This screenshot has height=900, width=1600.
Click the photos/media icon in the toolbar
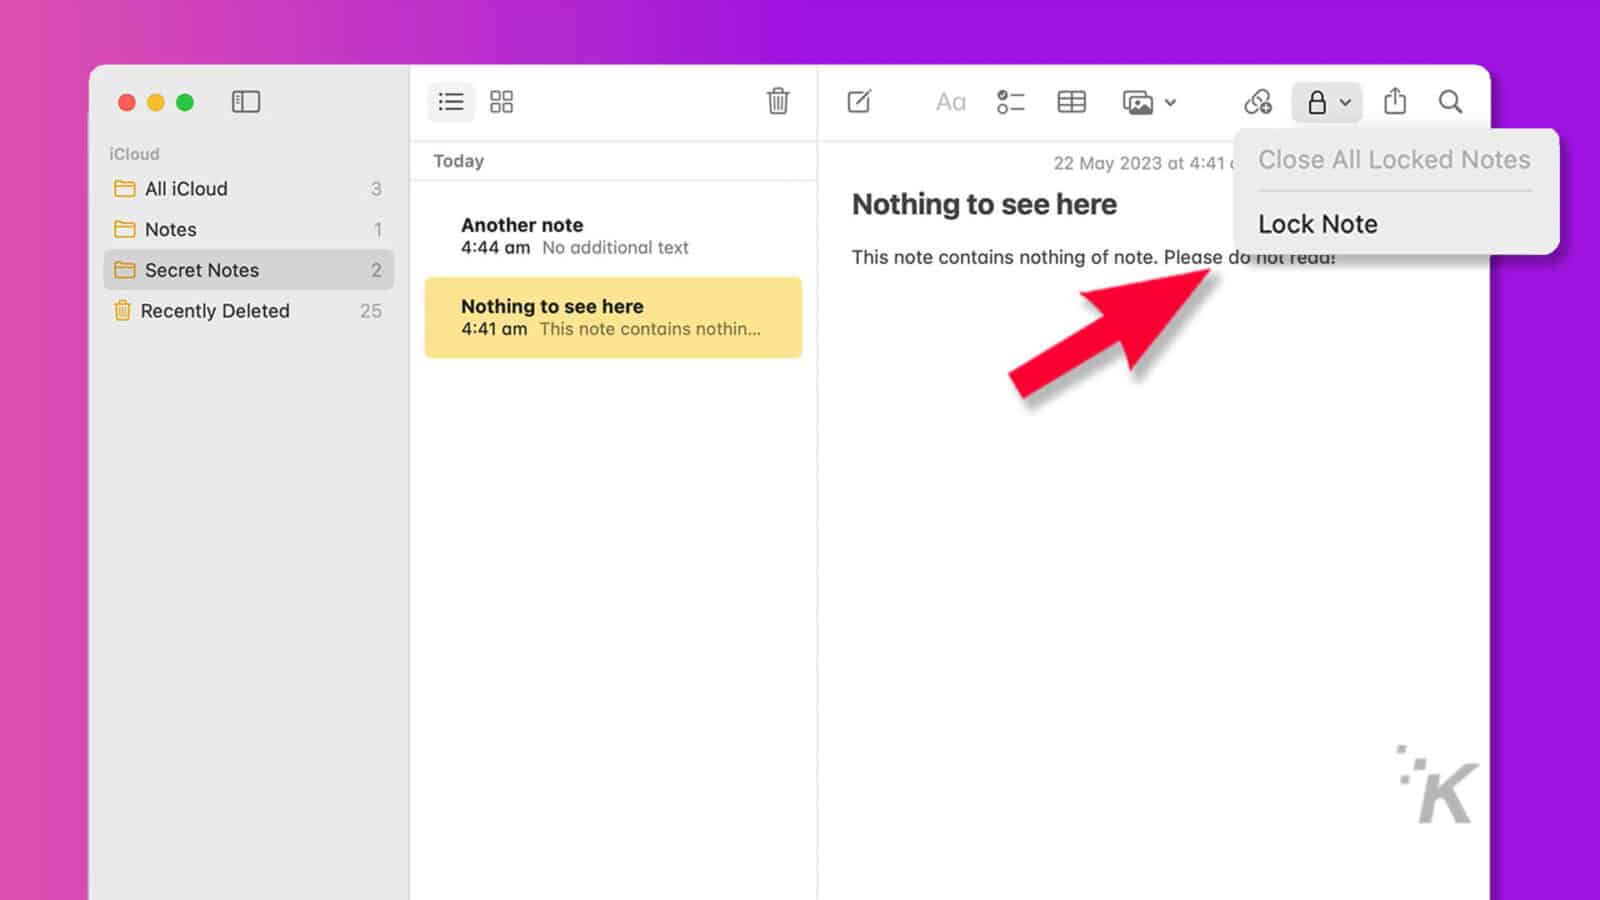tap(1138, 101)
